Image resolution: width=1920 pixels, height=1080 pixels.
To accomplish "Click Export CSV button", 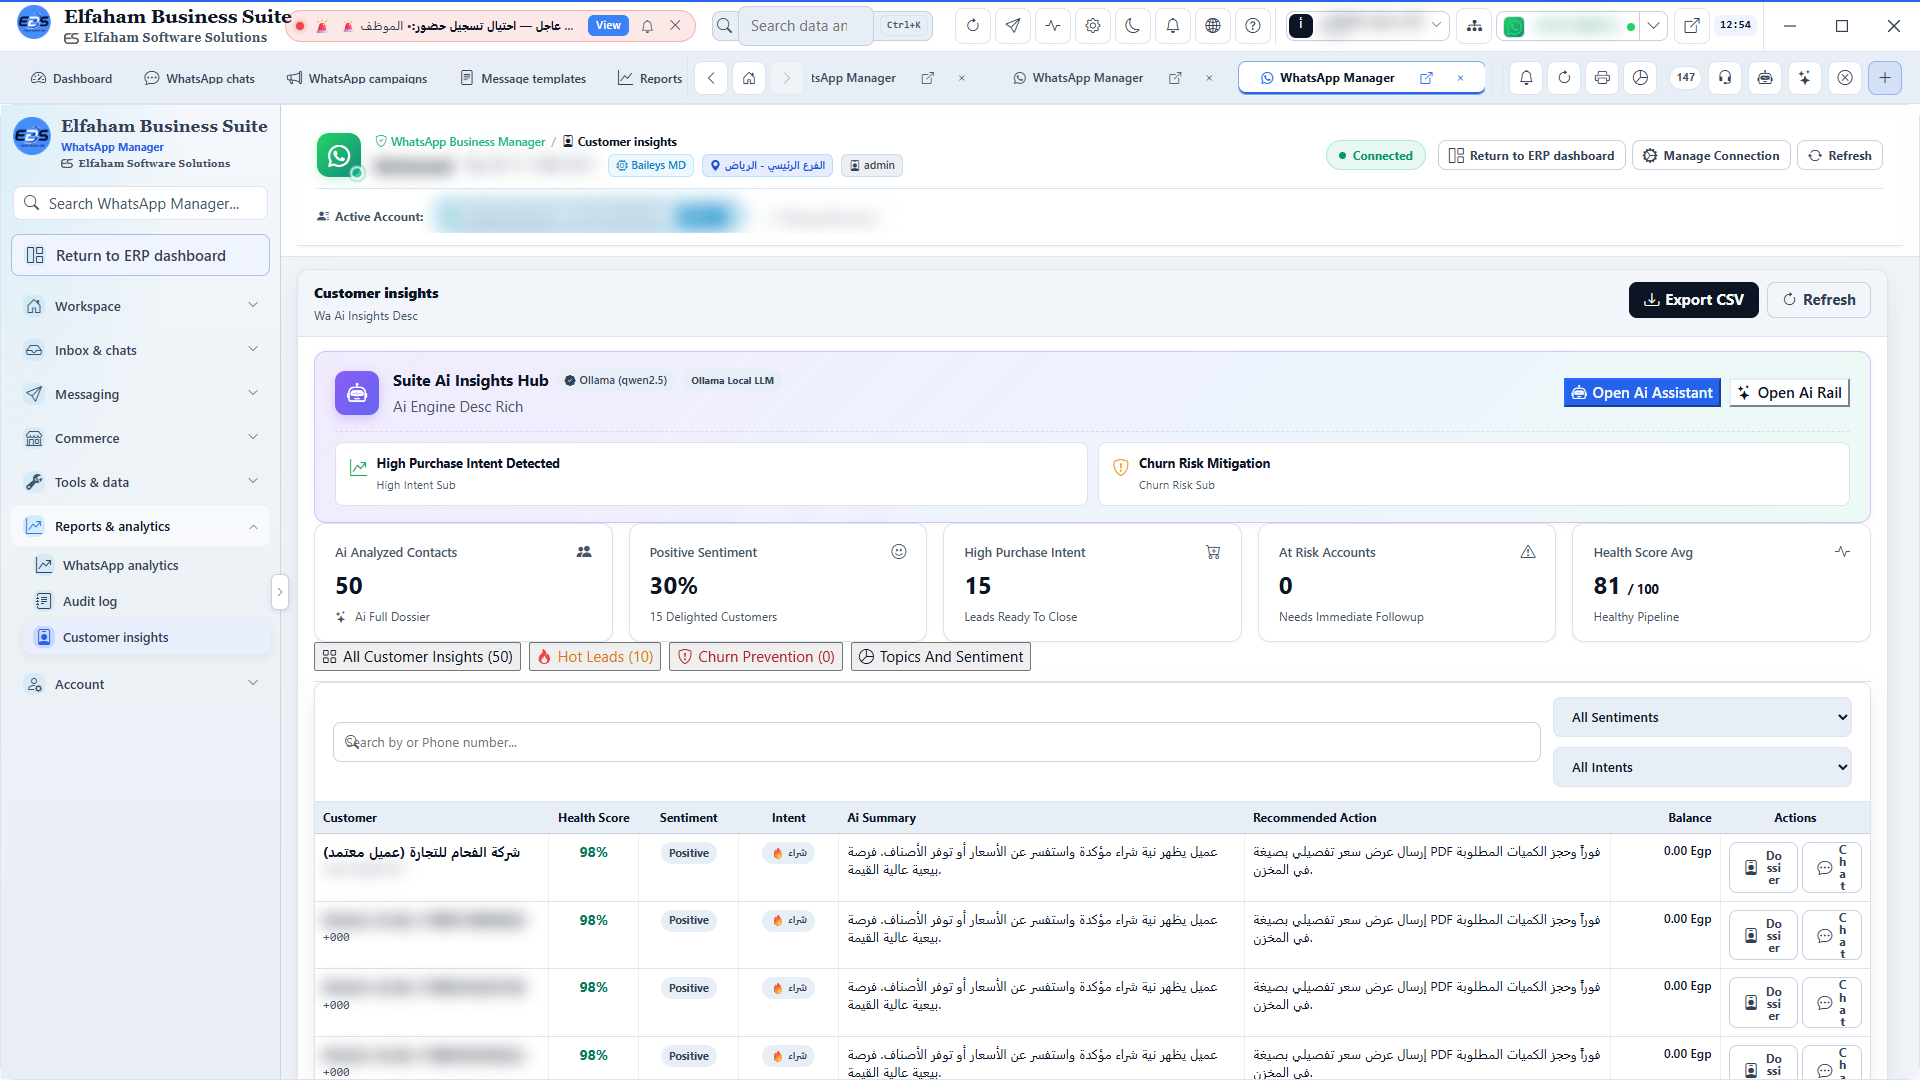I will [1694, 300].
